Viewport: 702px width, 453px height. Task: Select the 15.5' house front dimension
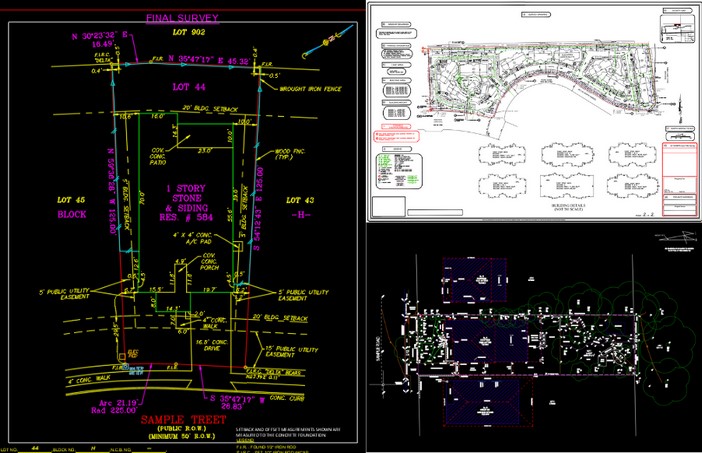pos(156,289)
